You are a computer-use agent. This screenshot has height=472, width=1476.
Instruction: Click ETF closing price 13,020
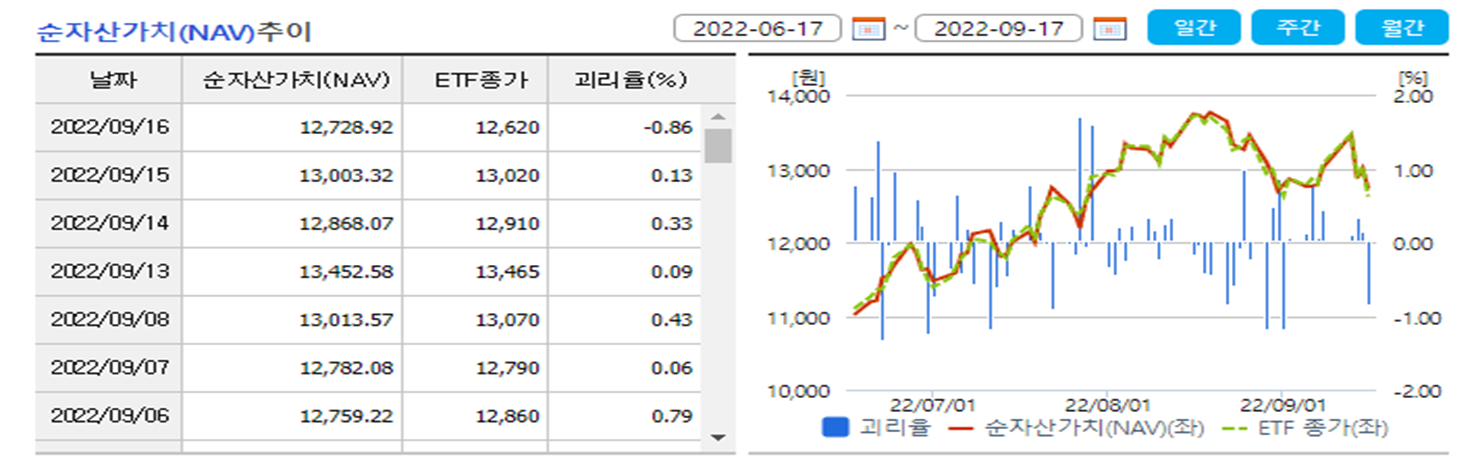point(508,176)
